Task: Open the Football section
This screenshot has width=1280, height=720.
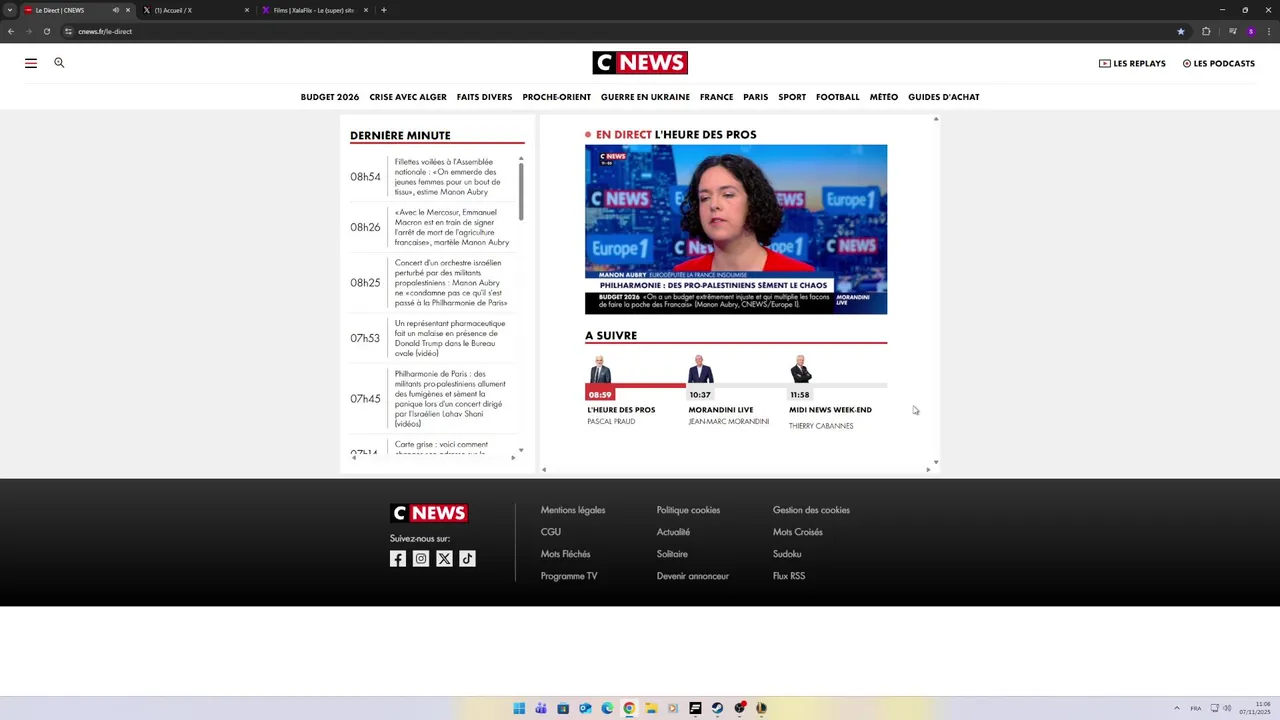Action: 837,97
